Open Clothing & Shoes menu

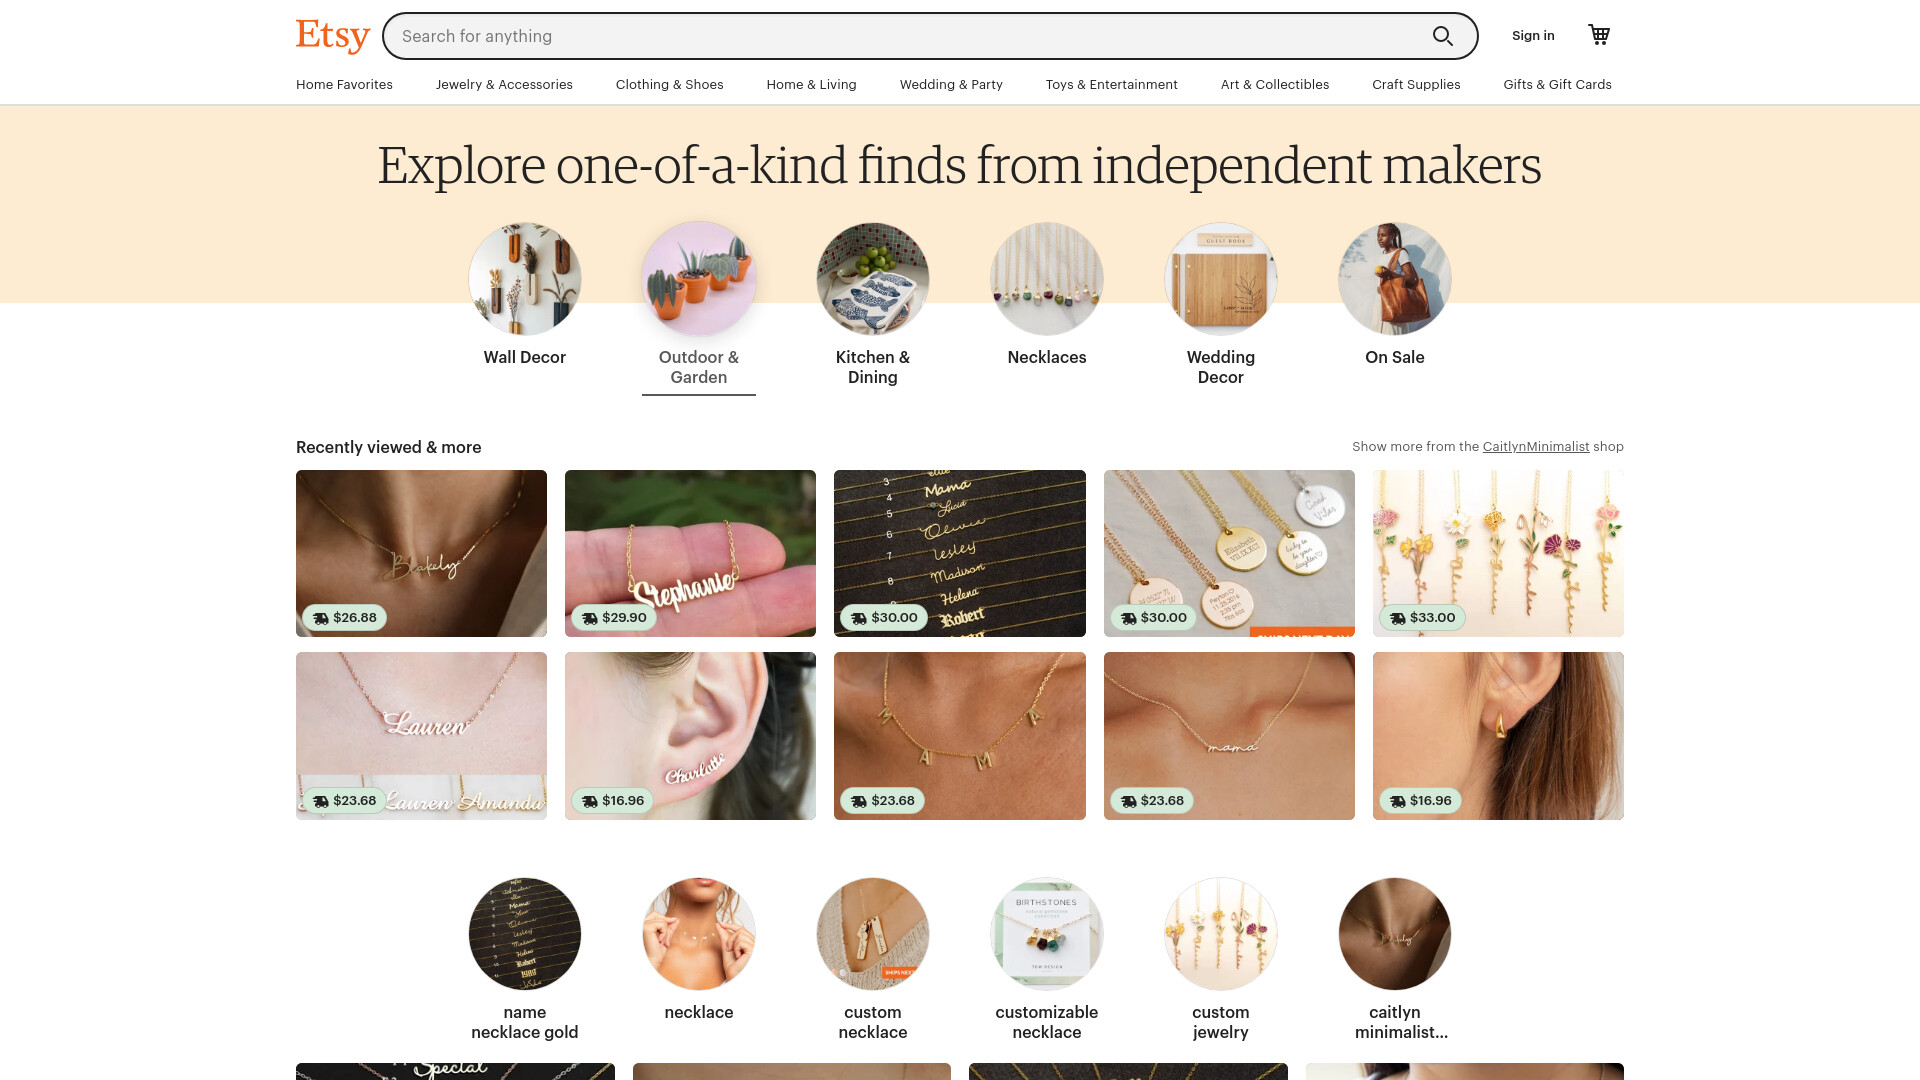point(669,85)
